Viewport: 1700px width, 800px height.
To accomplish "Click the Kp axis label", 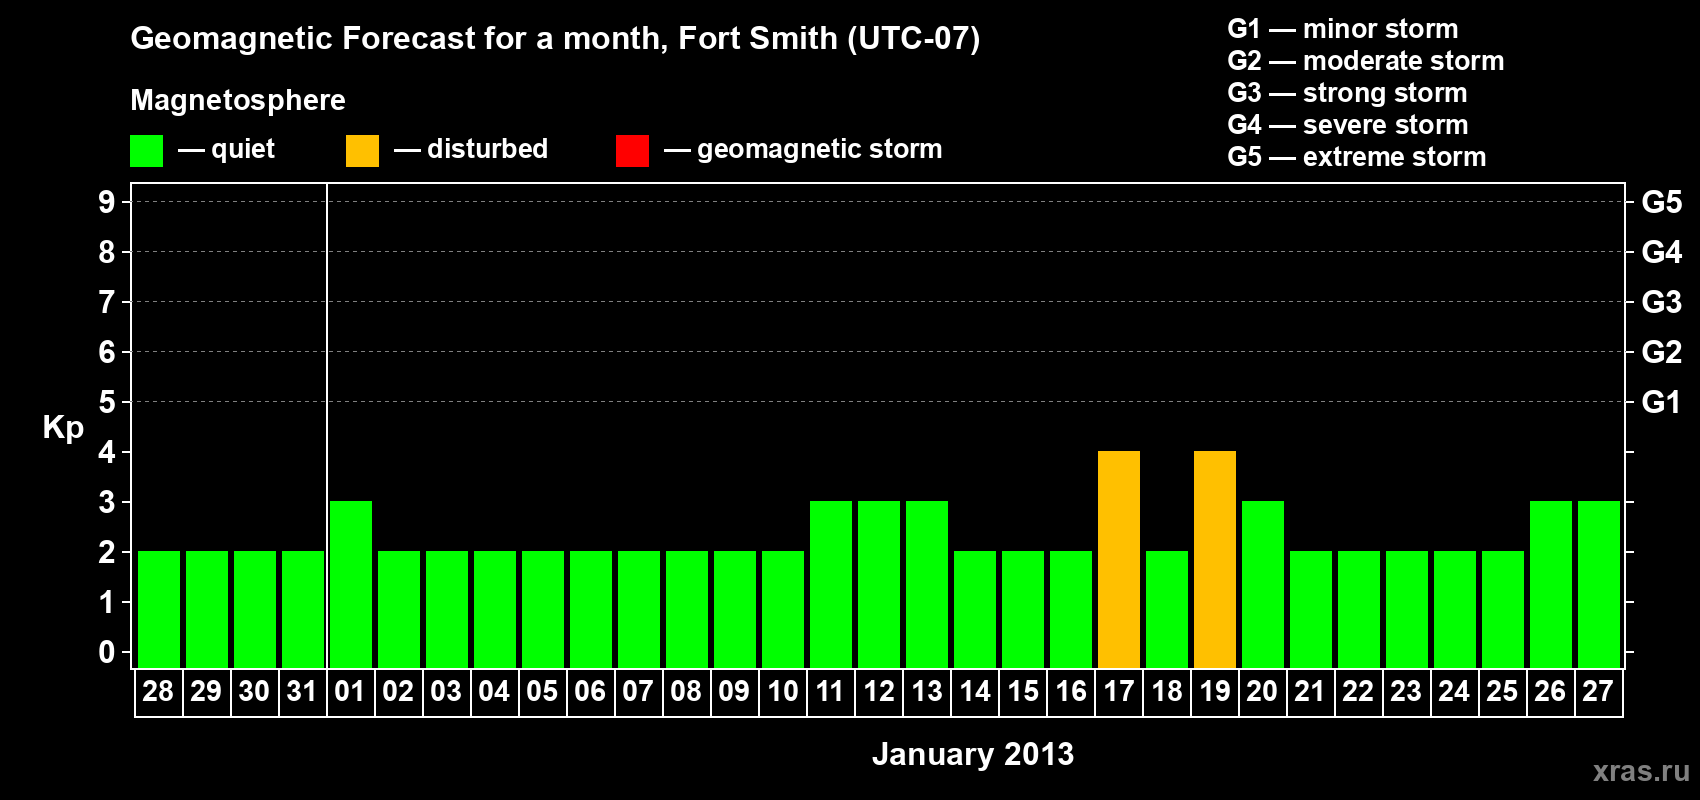I will 63,428.
